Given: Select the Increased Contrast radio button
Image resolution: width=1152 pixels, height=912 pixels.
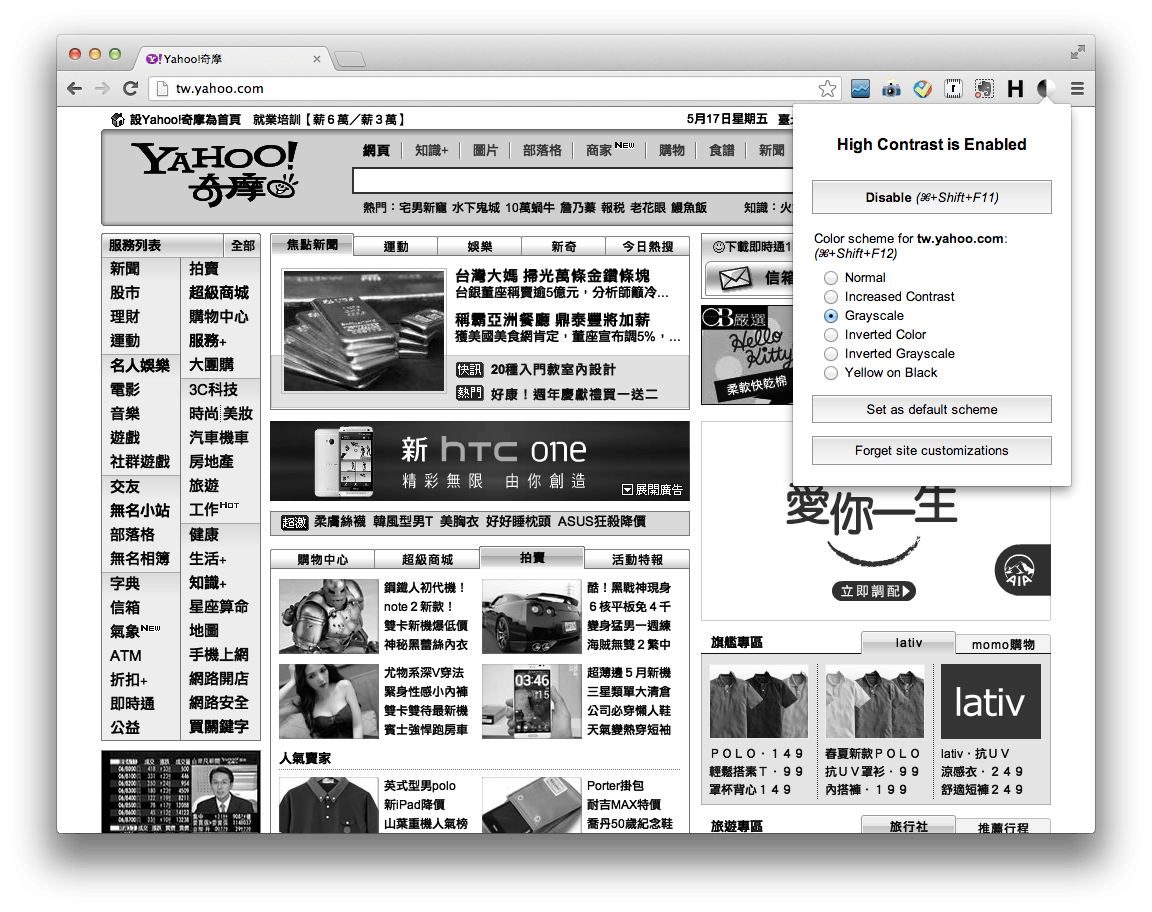Looking at the screenshot, I should tap(831, 297).
